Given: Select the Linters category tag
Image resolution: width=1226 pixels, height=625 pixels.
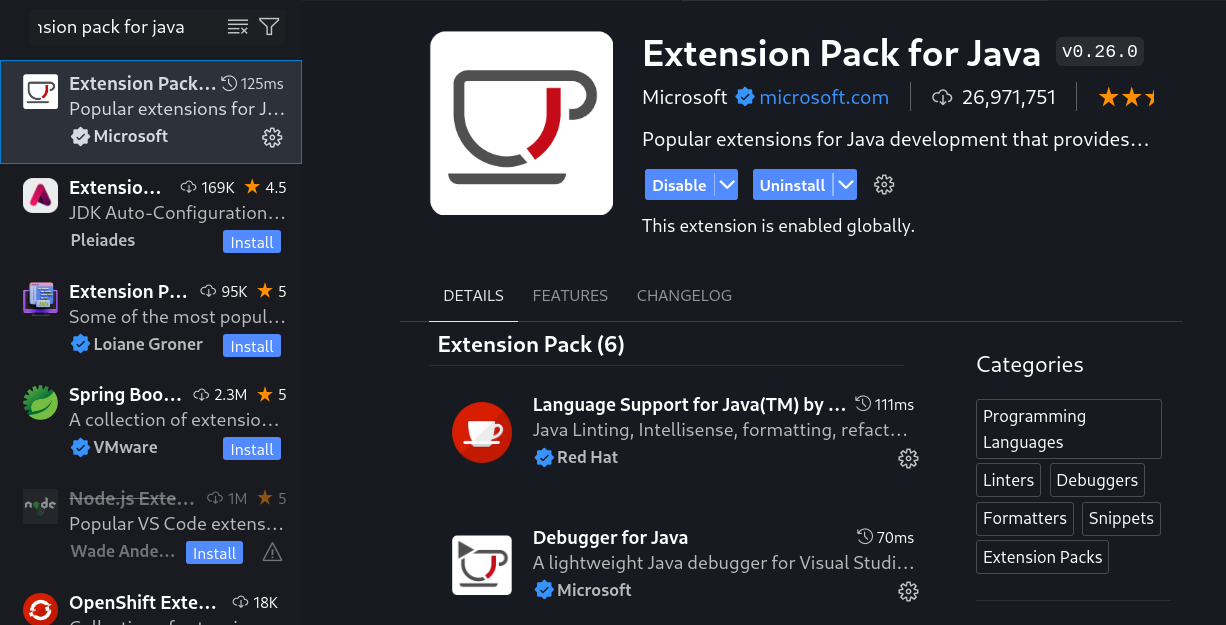Looking at the screenshot, I should (x=1008, y=480).
